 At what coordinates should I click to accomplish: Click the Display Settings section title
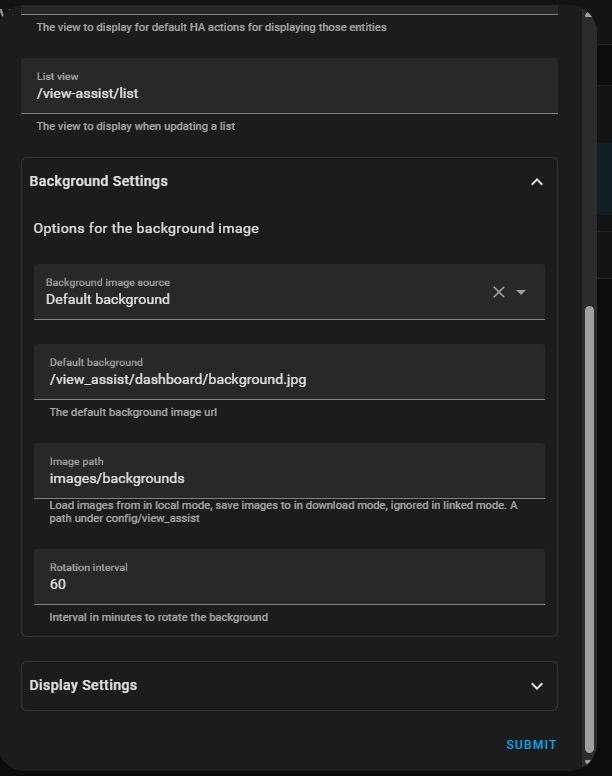[x=83, y=685]
